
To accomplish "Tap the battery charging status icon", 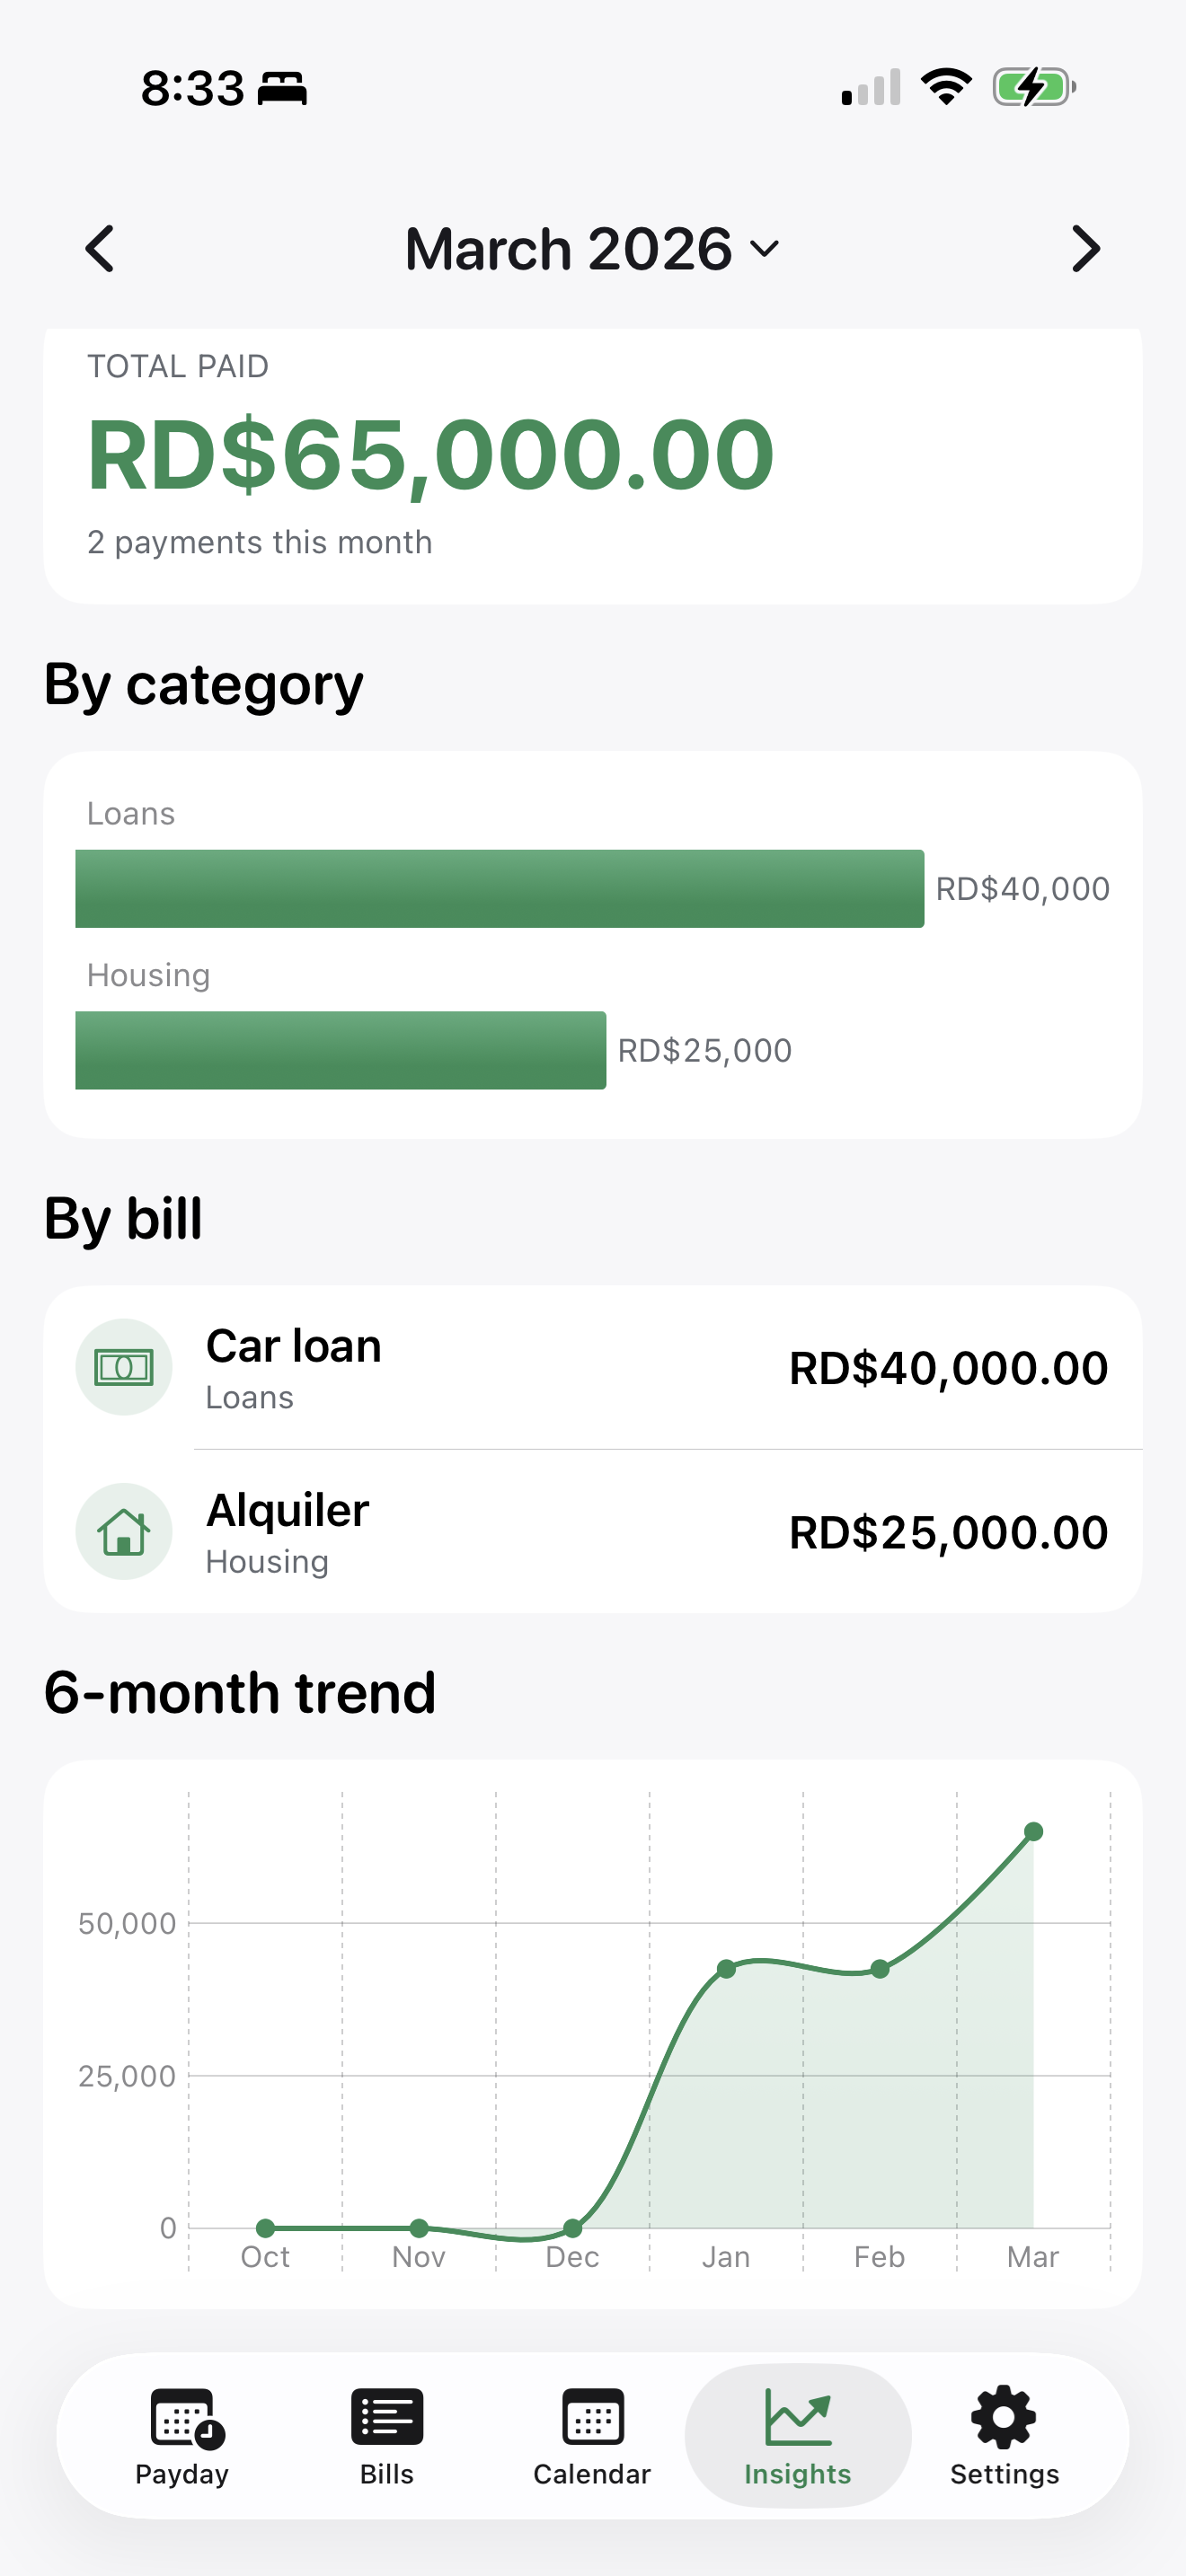I will click(x=1033, y=87).
